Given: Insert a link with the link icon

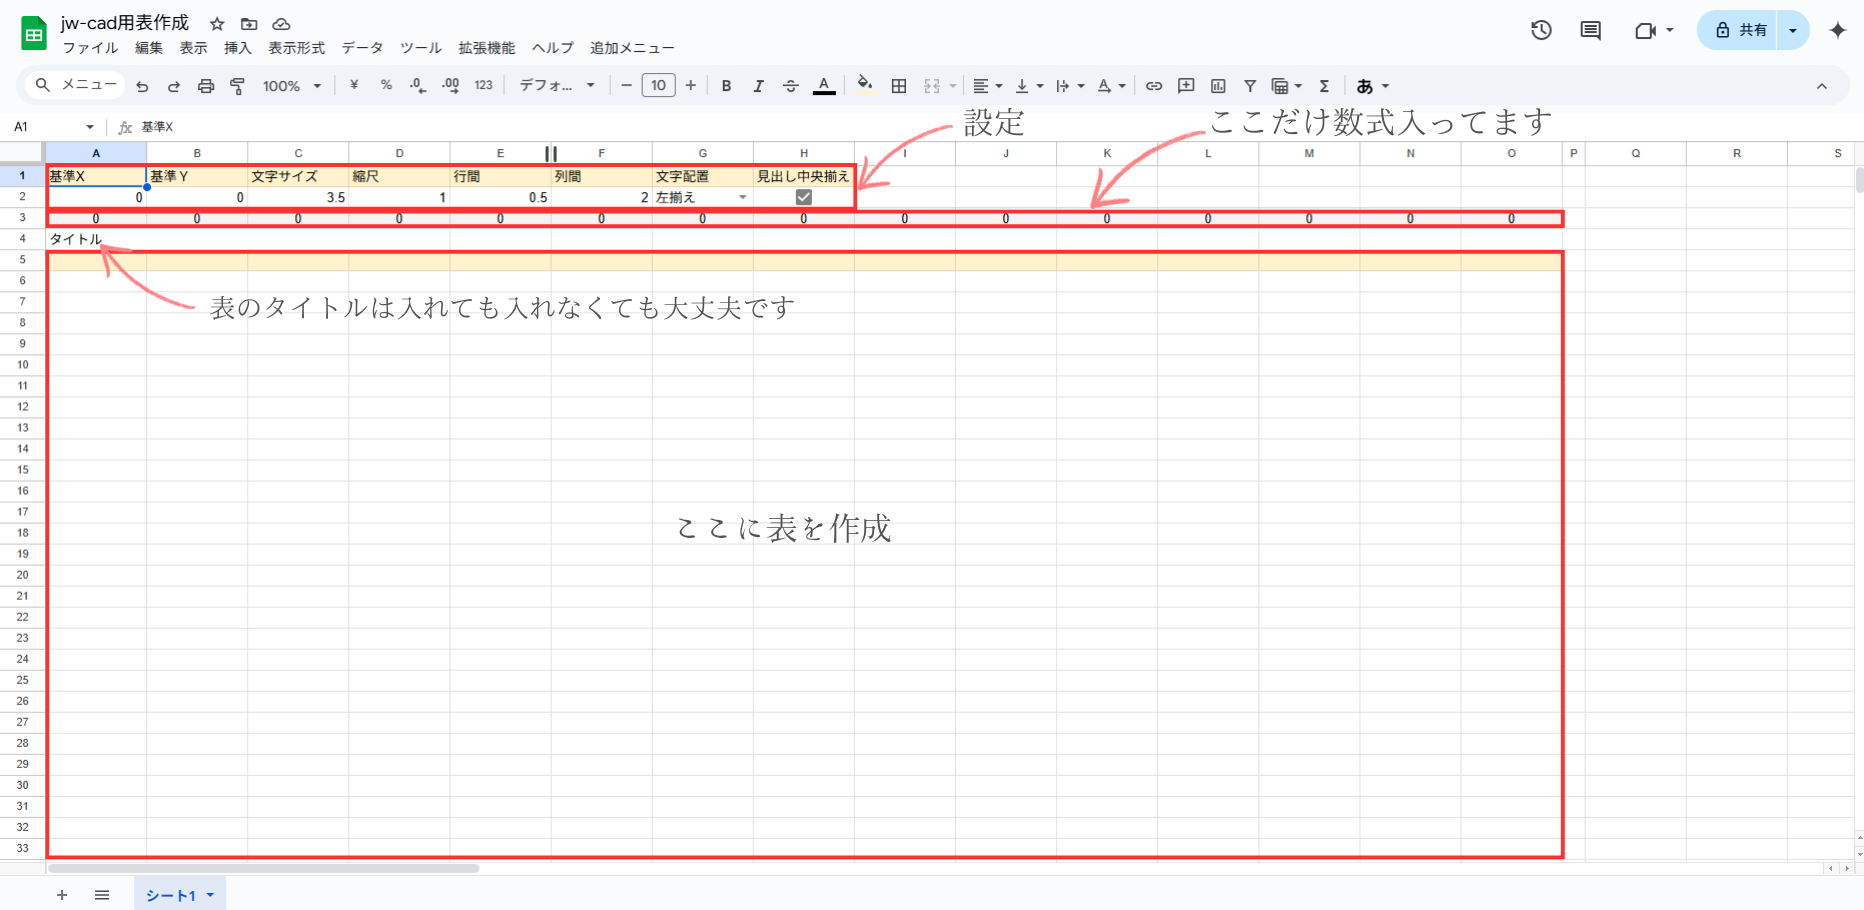Looking at the screenshot, I should [1153, 86].
